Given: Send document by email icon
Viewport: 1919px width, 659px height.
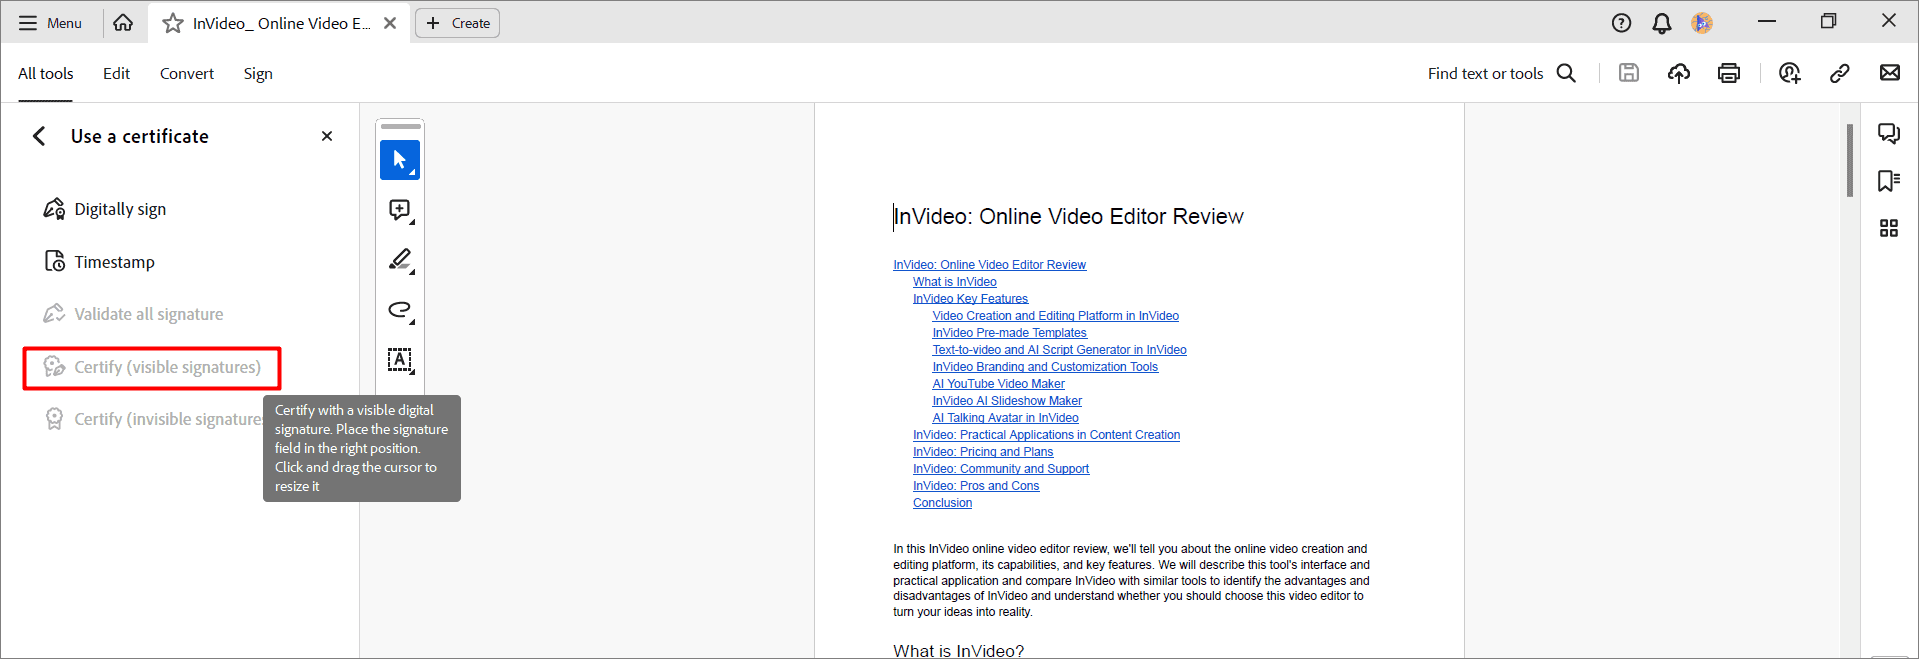Looking at the screenshot, I should pyautogui.click(x=1890, y=73).
